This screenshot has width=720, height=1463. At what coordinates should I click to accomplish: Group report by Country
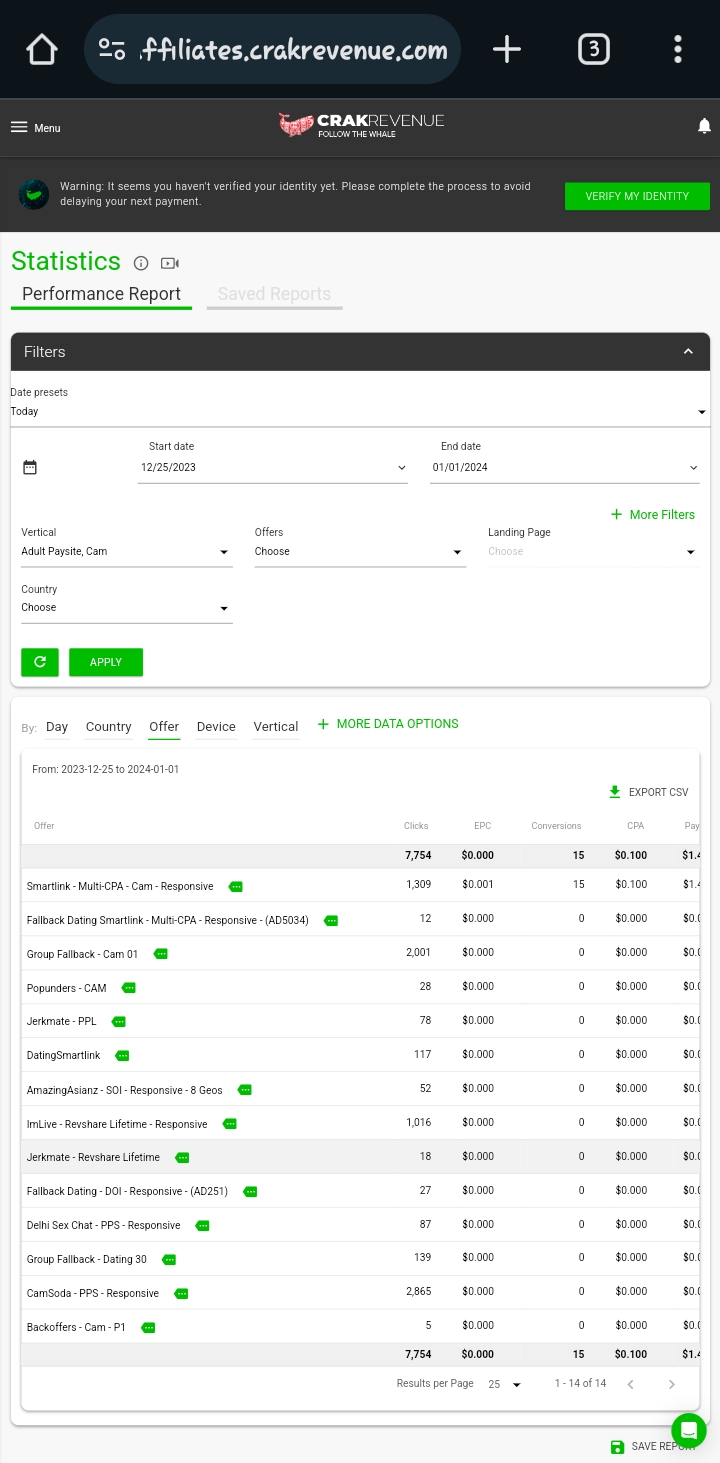pyautogui.click(x=109, y=727)
